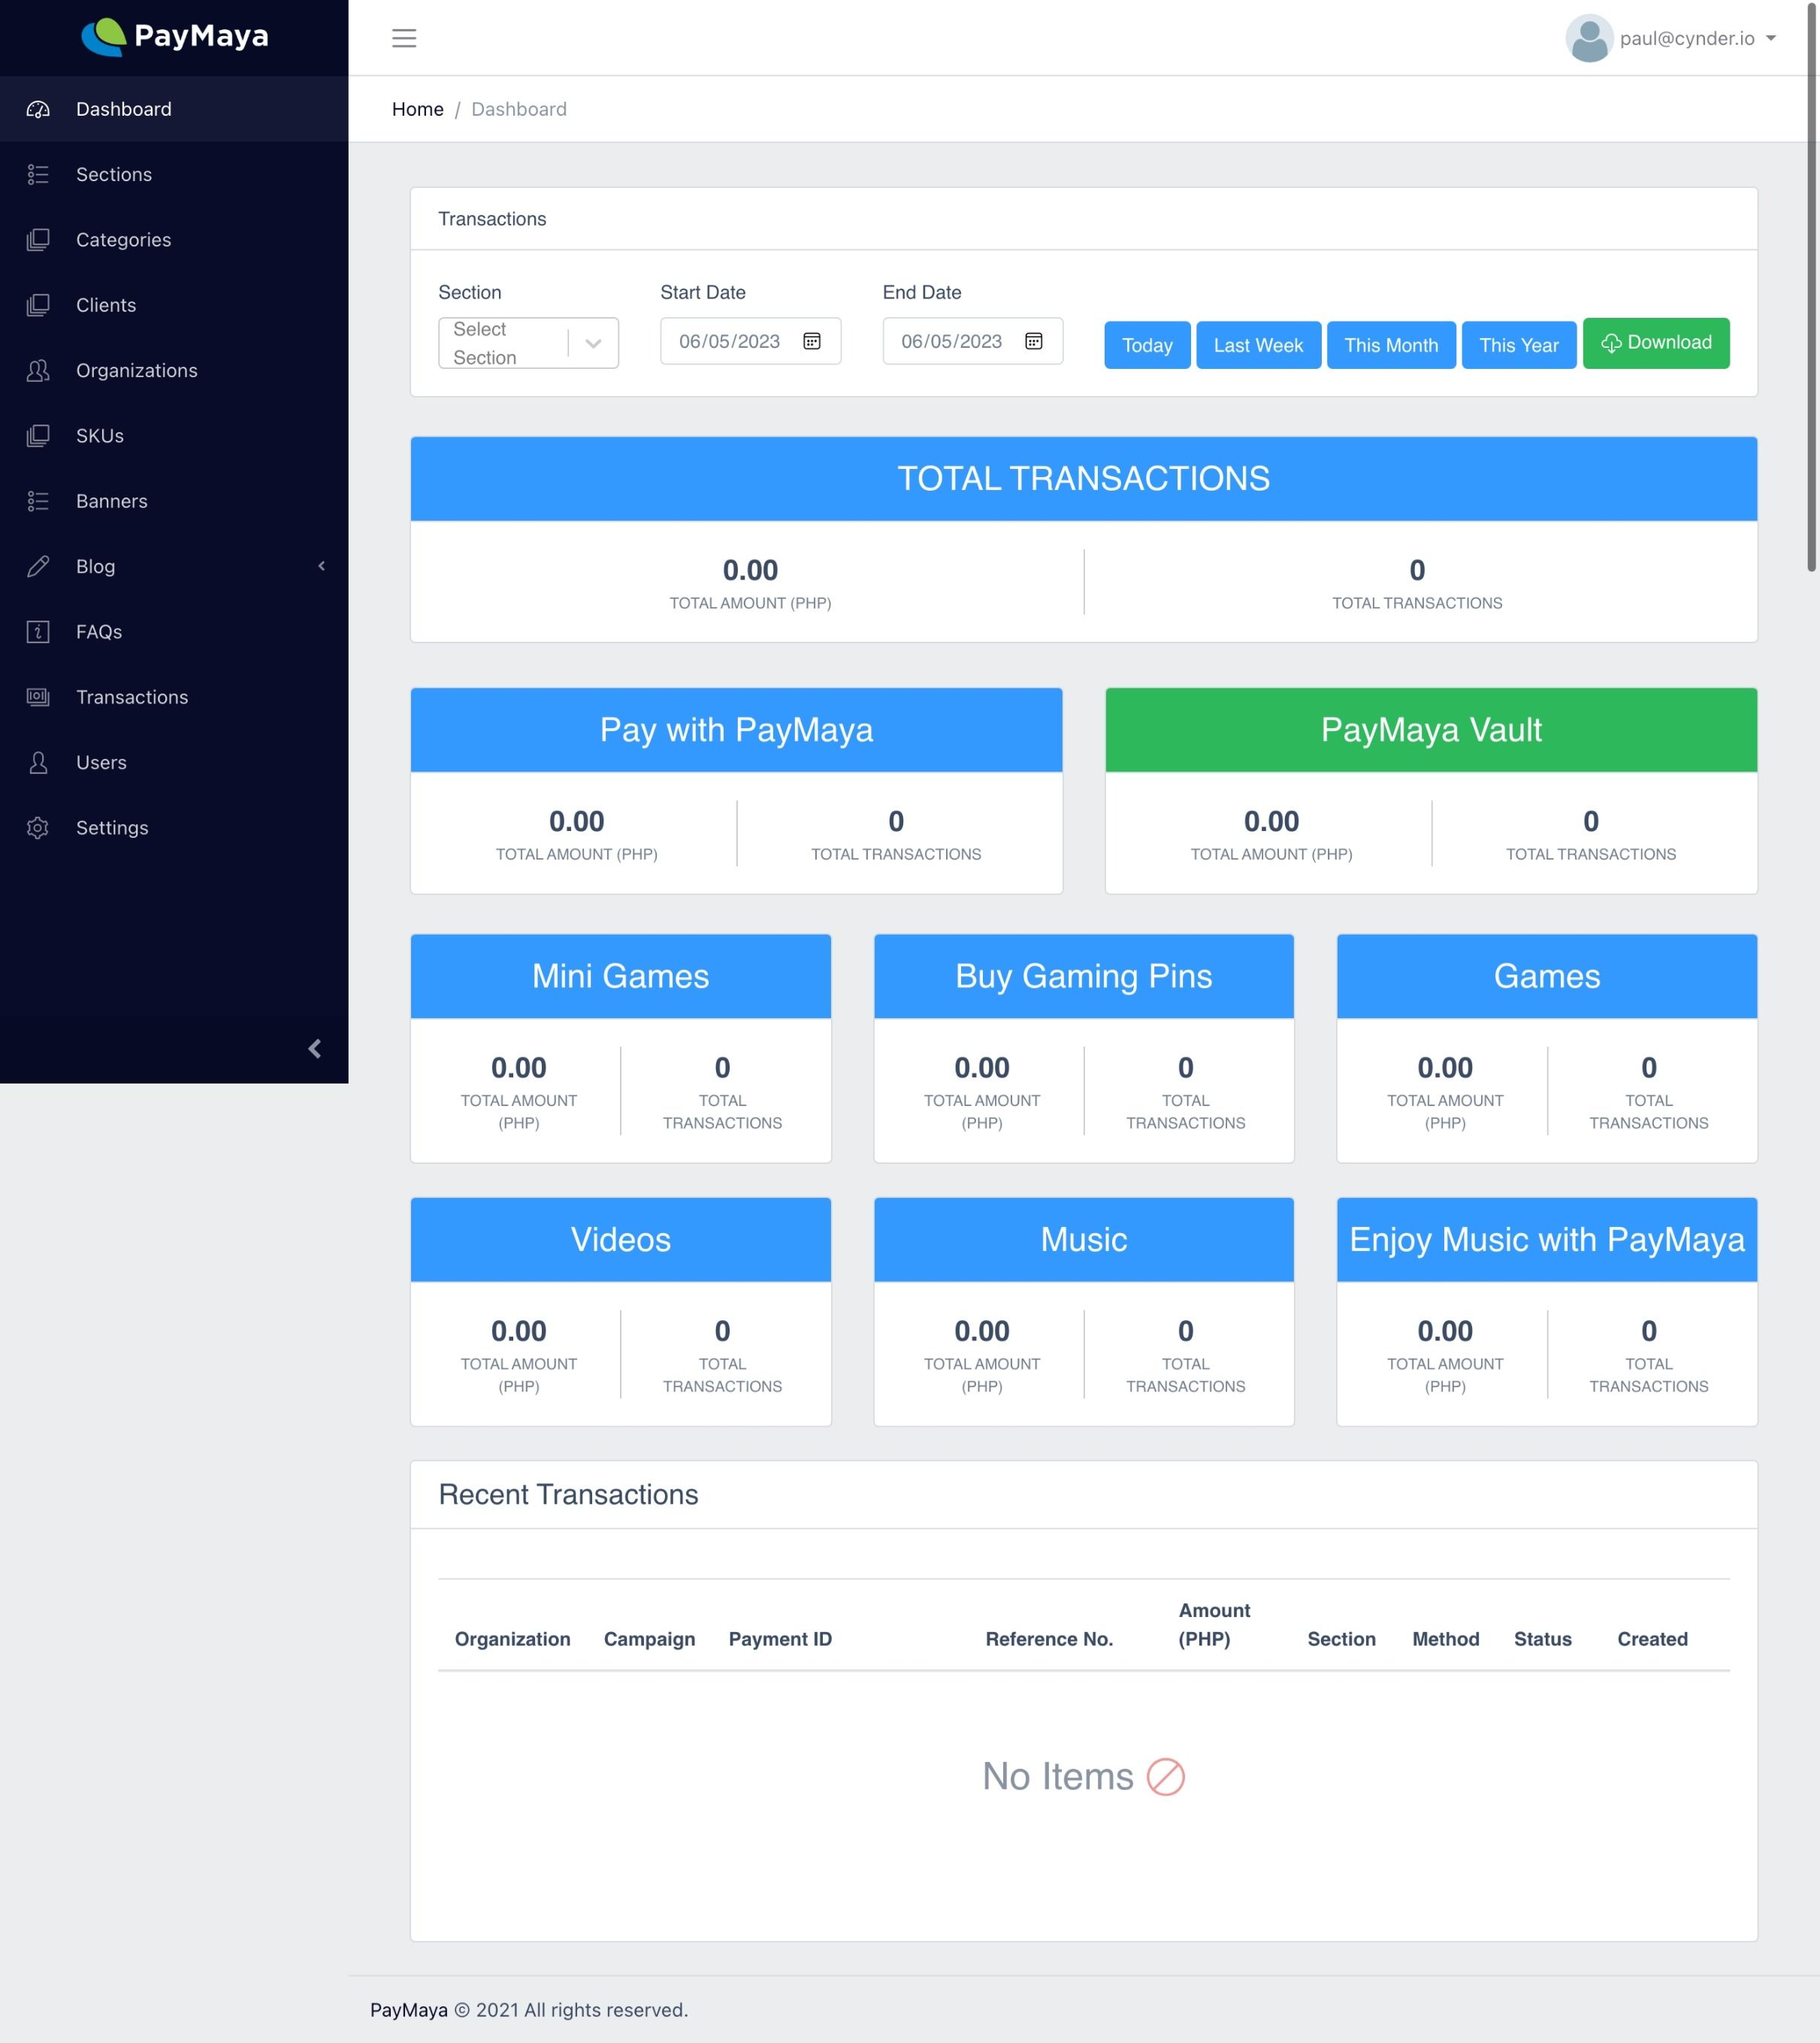Expand the Blog submenu arrow
1820x2043 pixels.
pyautogui.click(x=321, y=566)
